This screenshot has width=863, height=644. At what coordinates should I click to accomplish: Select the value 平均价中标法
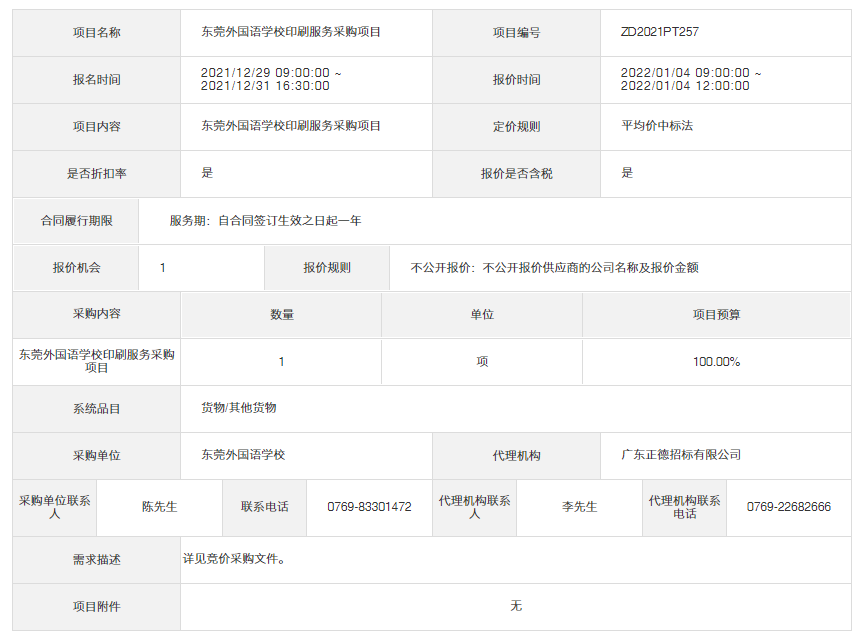pyautogui.click(x=657, y=126)
